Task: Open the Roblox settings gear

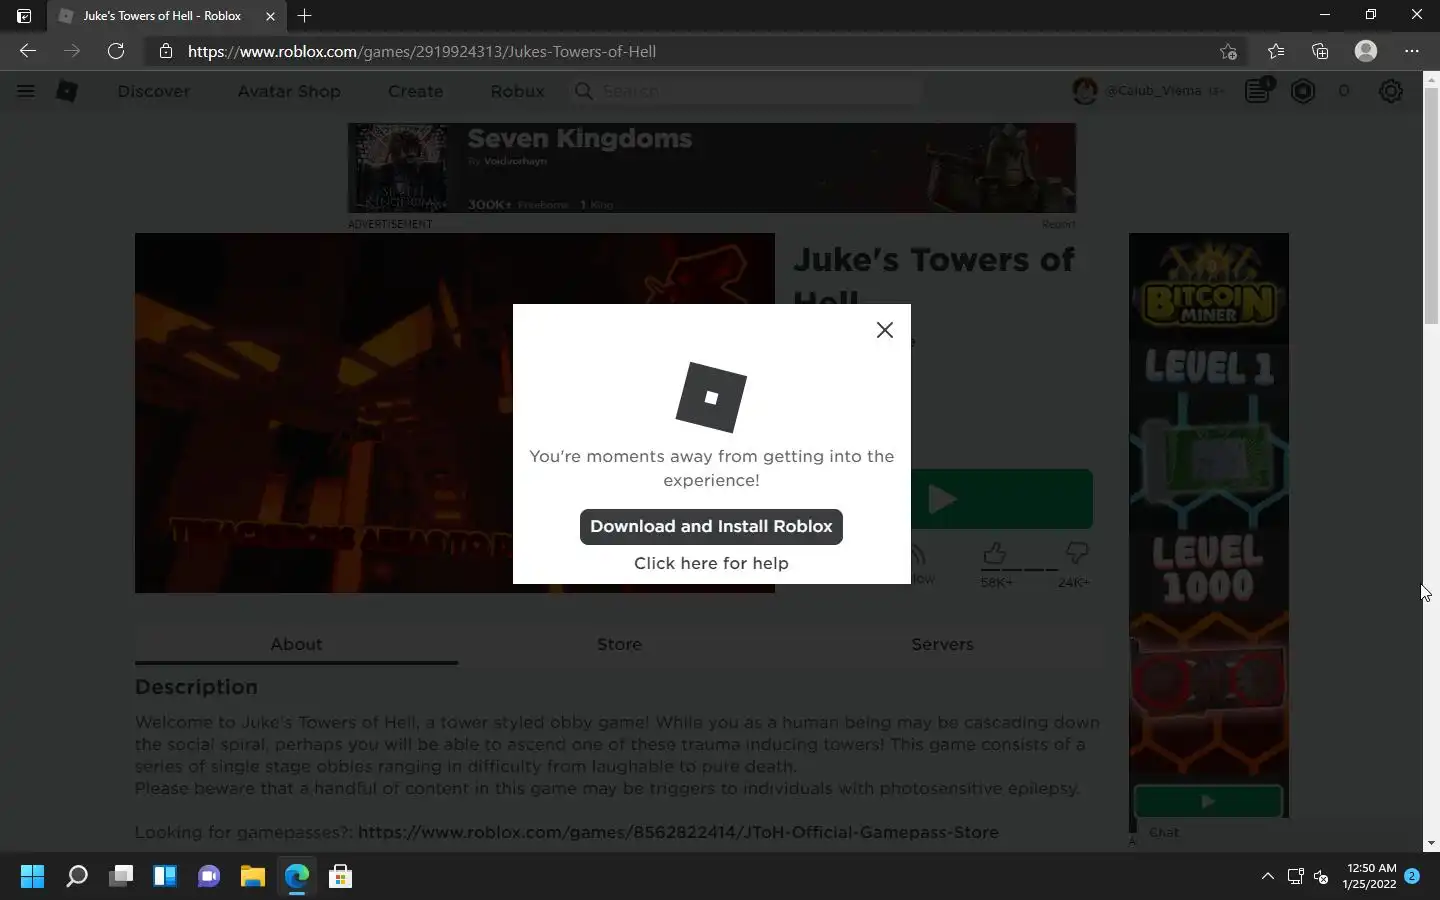Action: 1391,91
